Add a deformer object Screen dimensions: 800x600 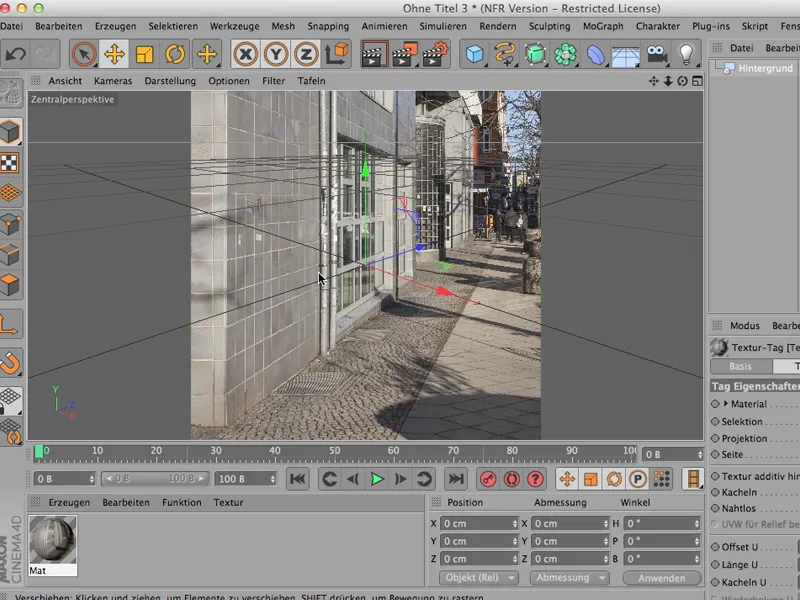click(x=595, y=54)
